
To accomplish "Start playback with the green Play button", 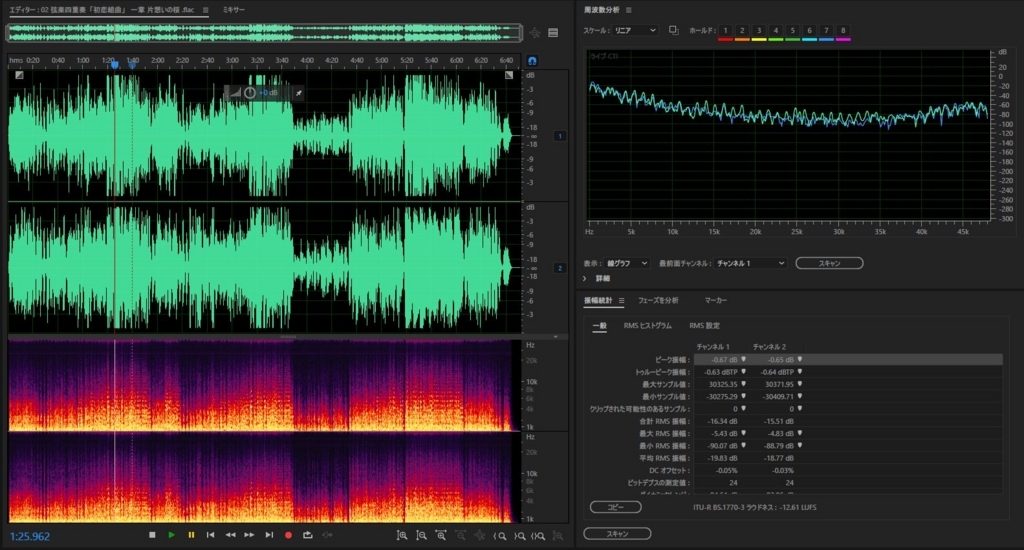I will pyautogui.click(x=172, y=535).
